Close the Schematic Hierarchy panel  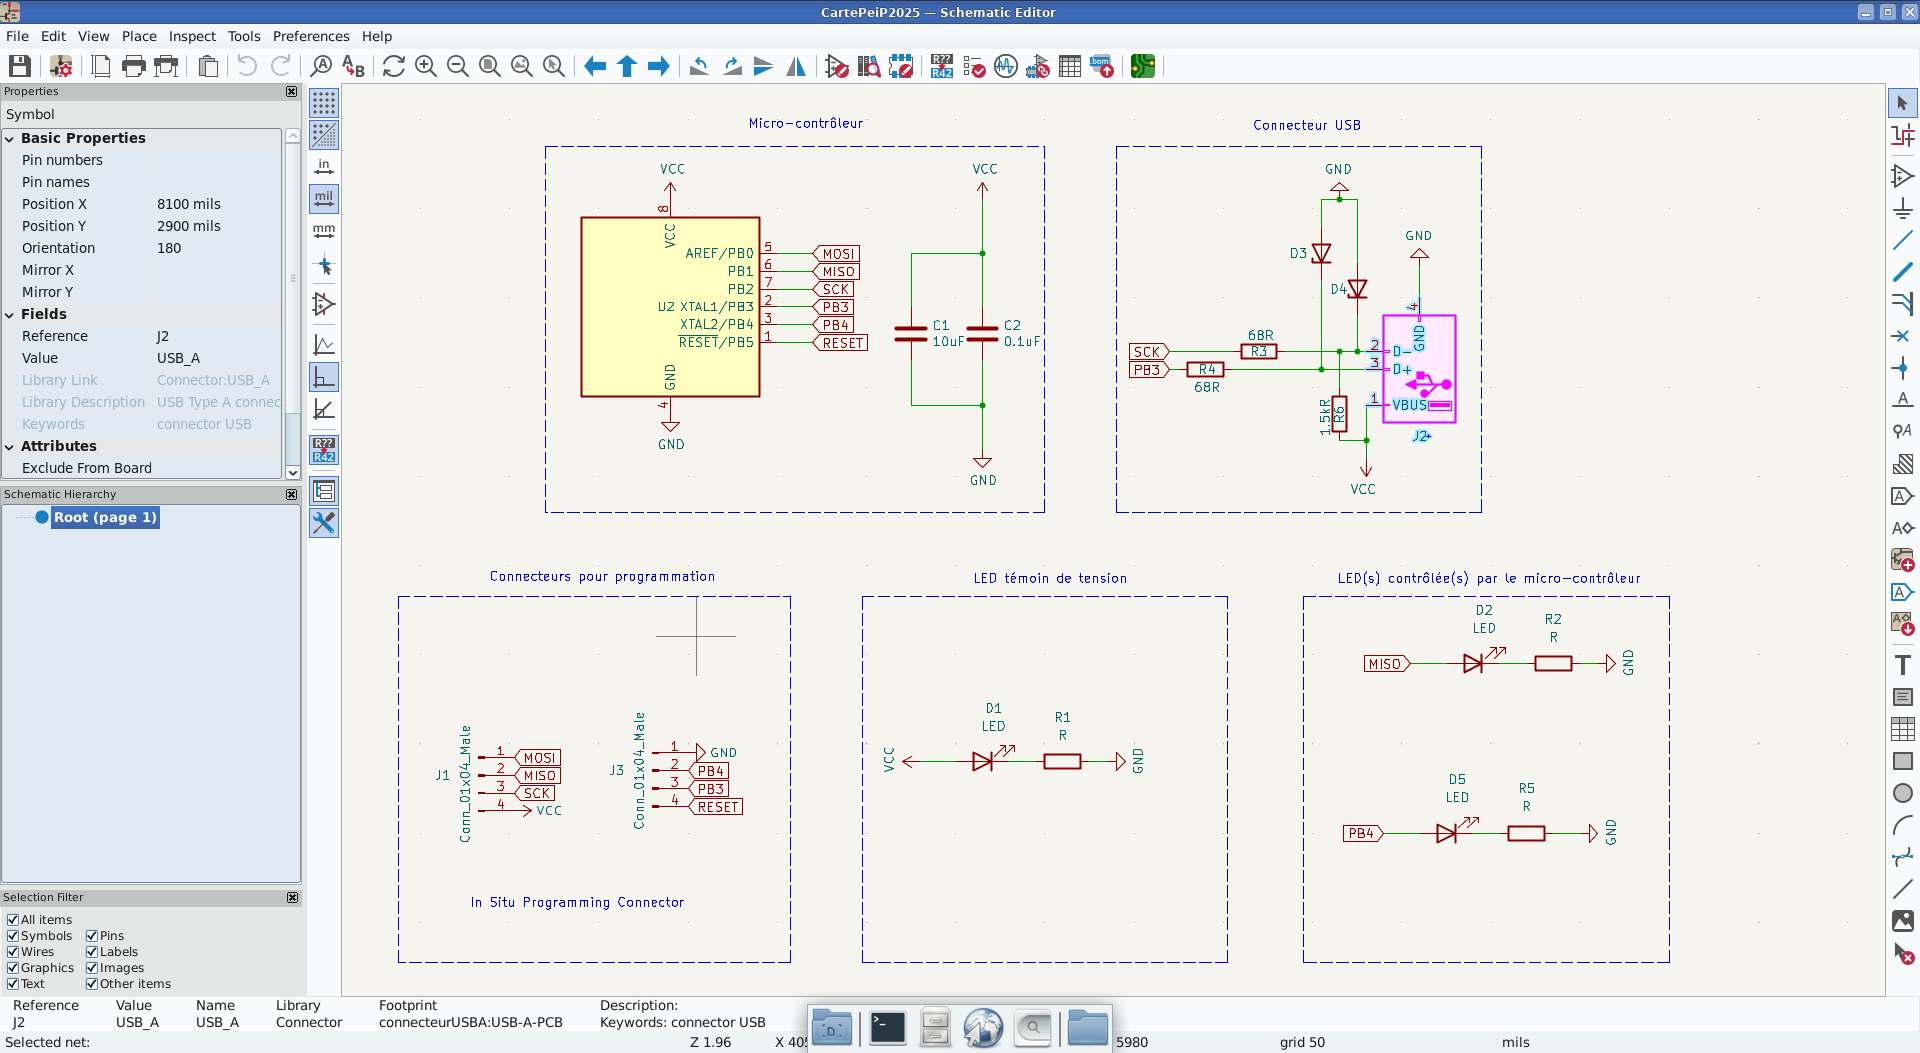(292, 494)
